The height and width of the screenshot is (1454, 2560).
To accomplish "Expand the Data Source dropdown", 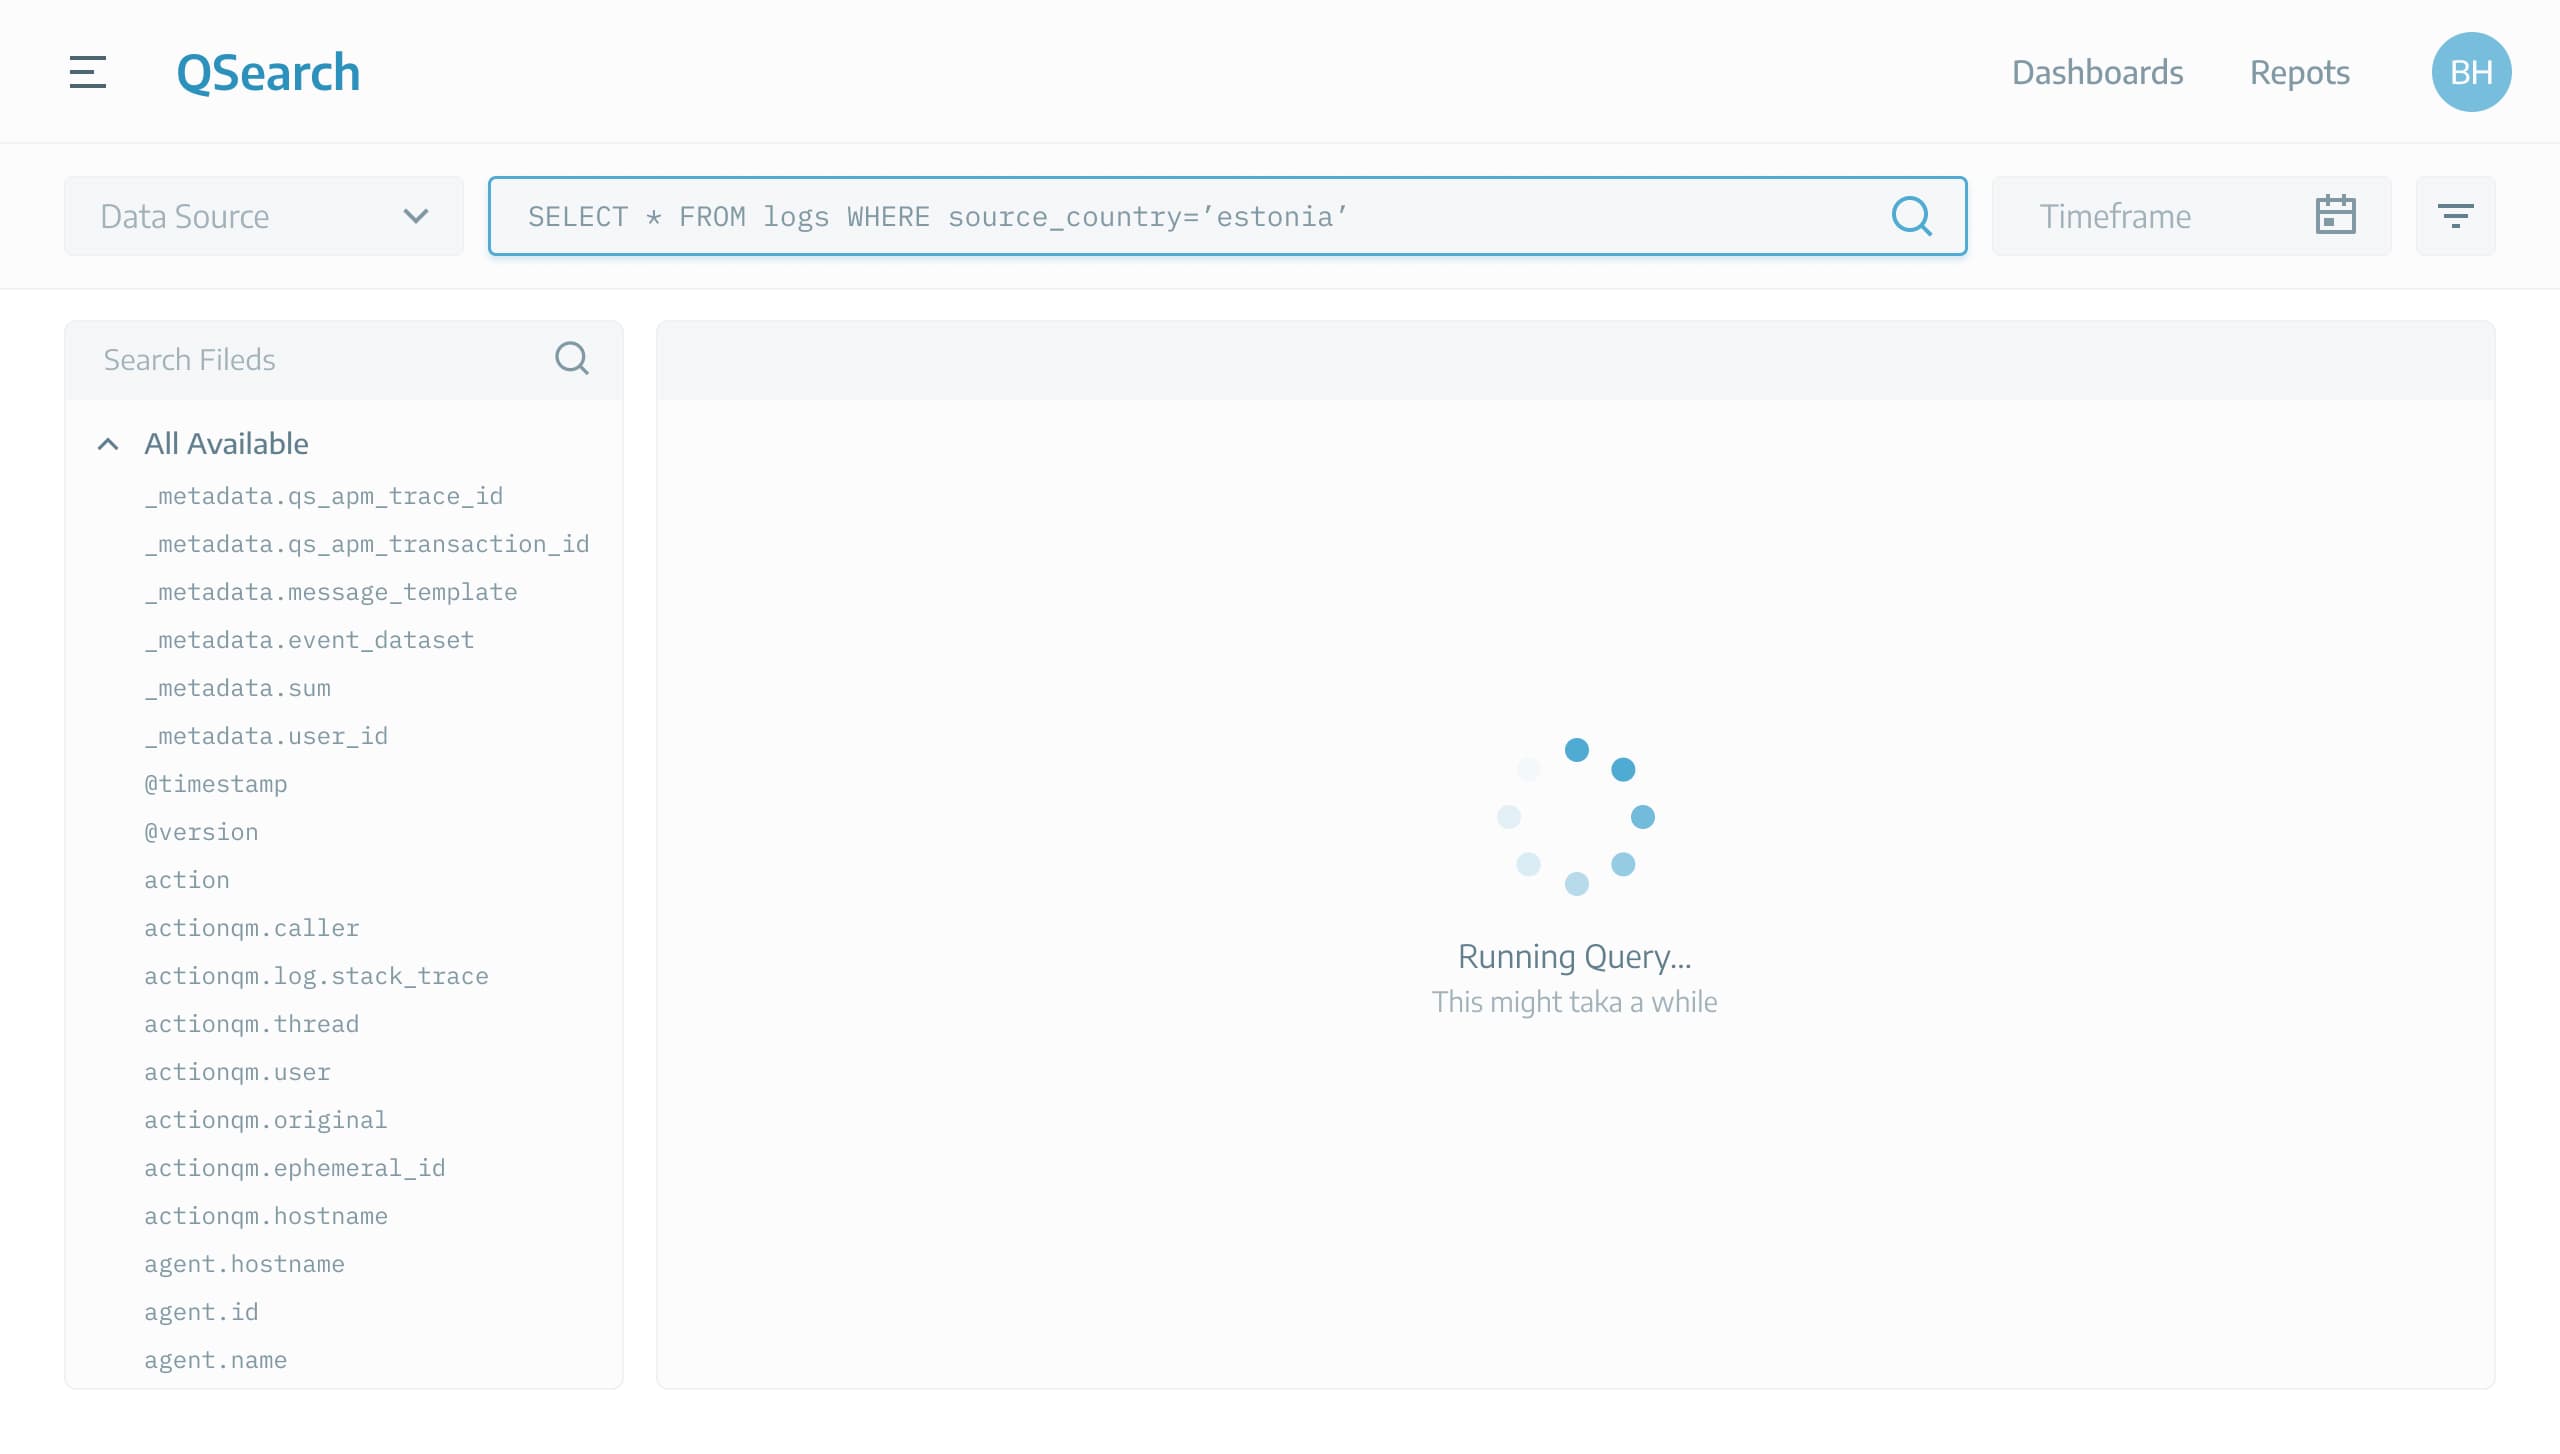I will 264,216.
